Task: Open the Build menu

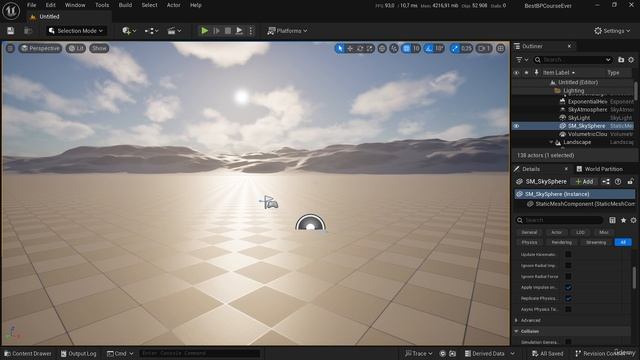Action: pyautogui.click(x=125, y=5)
